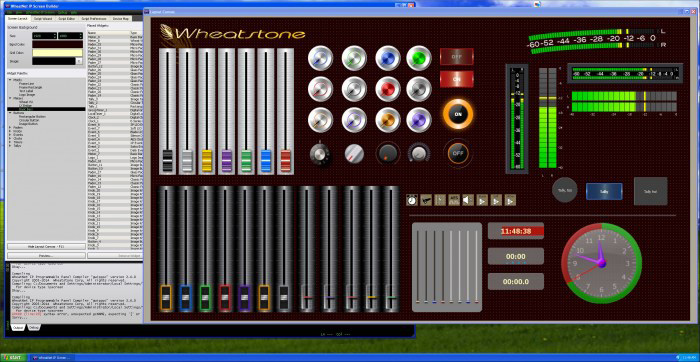This screenshot has width=700, height=362.
Task: Select the green illuminated round button
Action: tap(419, 58)
